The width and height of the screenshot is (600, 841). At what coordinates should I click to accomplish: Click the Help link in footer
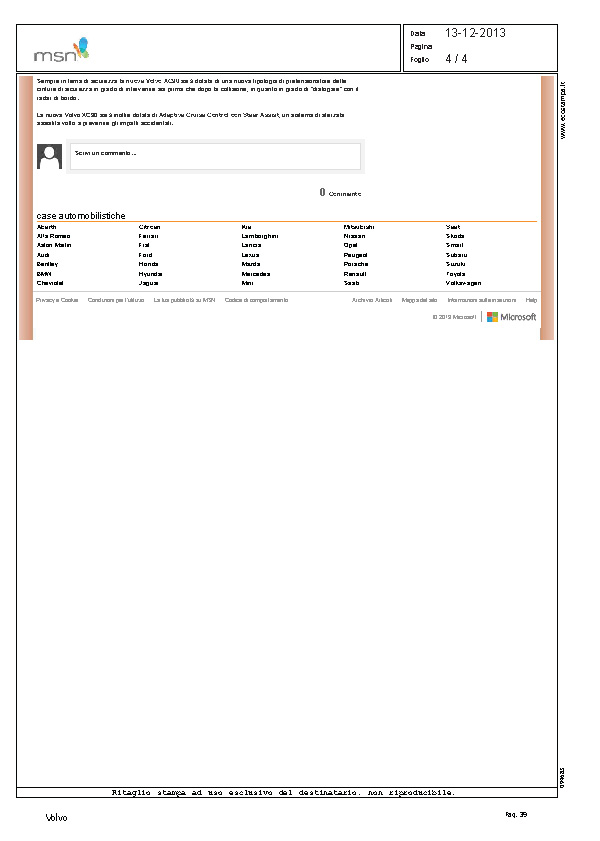[x=531, y=300]
